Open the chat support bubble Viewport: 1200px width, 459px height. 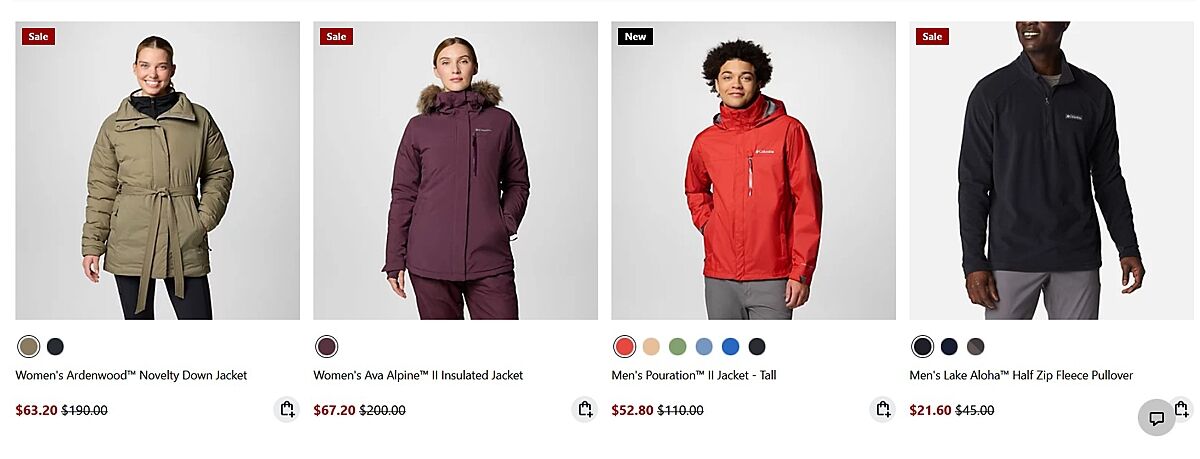1156,418
